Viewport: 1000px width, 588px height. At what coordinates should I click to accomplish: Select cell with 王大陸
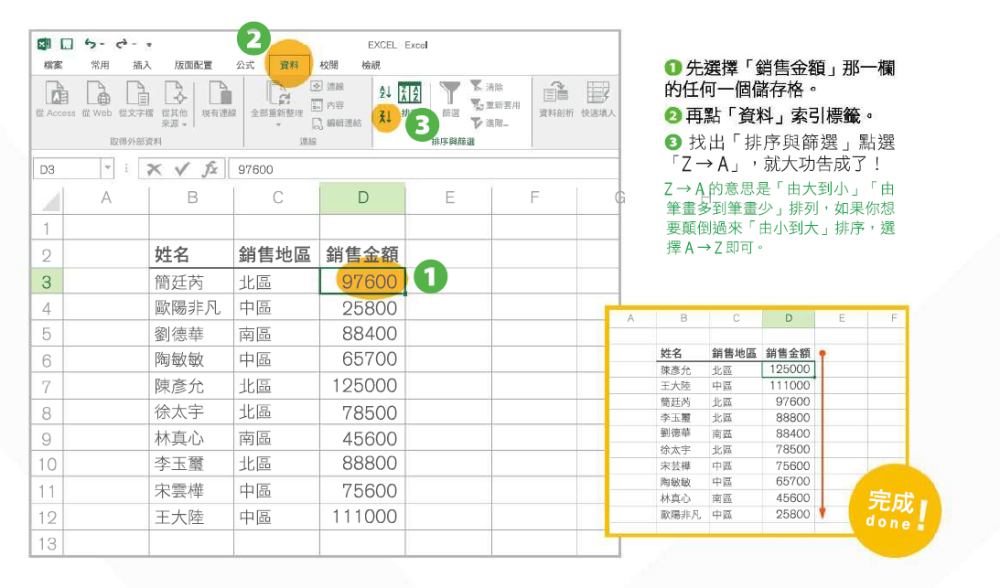tap(191, 517)
